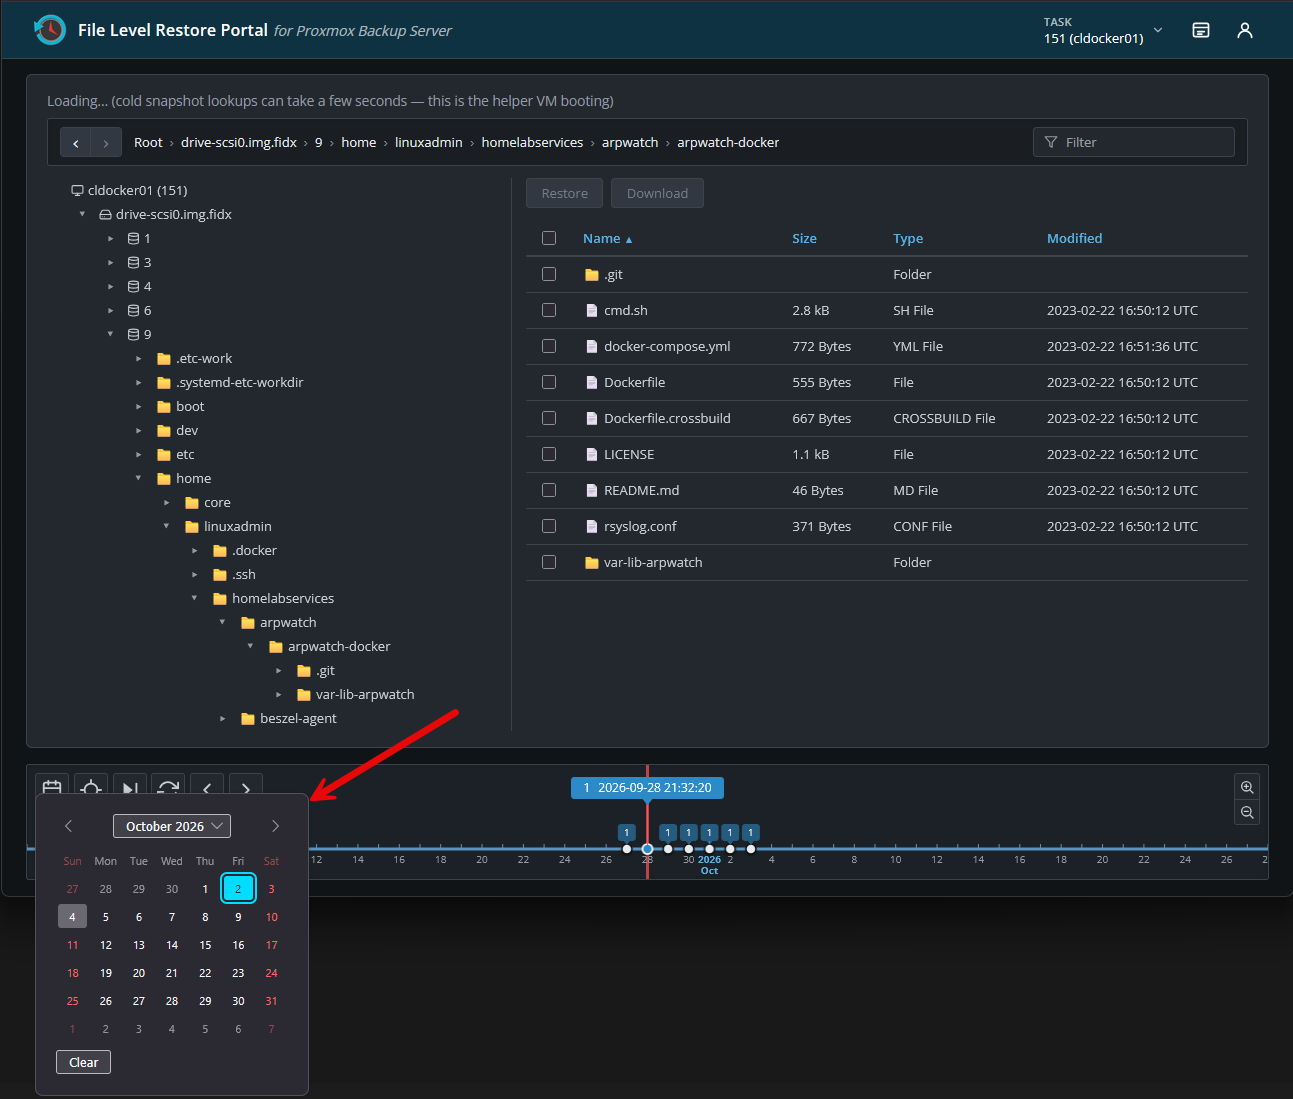Click the crosshair center button on timeline toolbar
Screen dimensions: 1293x1099
91,786
